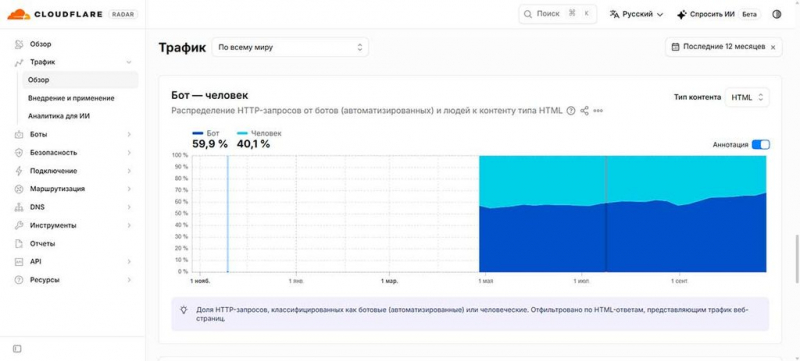
Task: Click the Бот — человек chart title
Action: [210, 95]
